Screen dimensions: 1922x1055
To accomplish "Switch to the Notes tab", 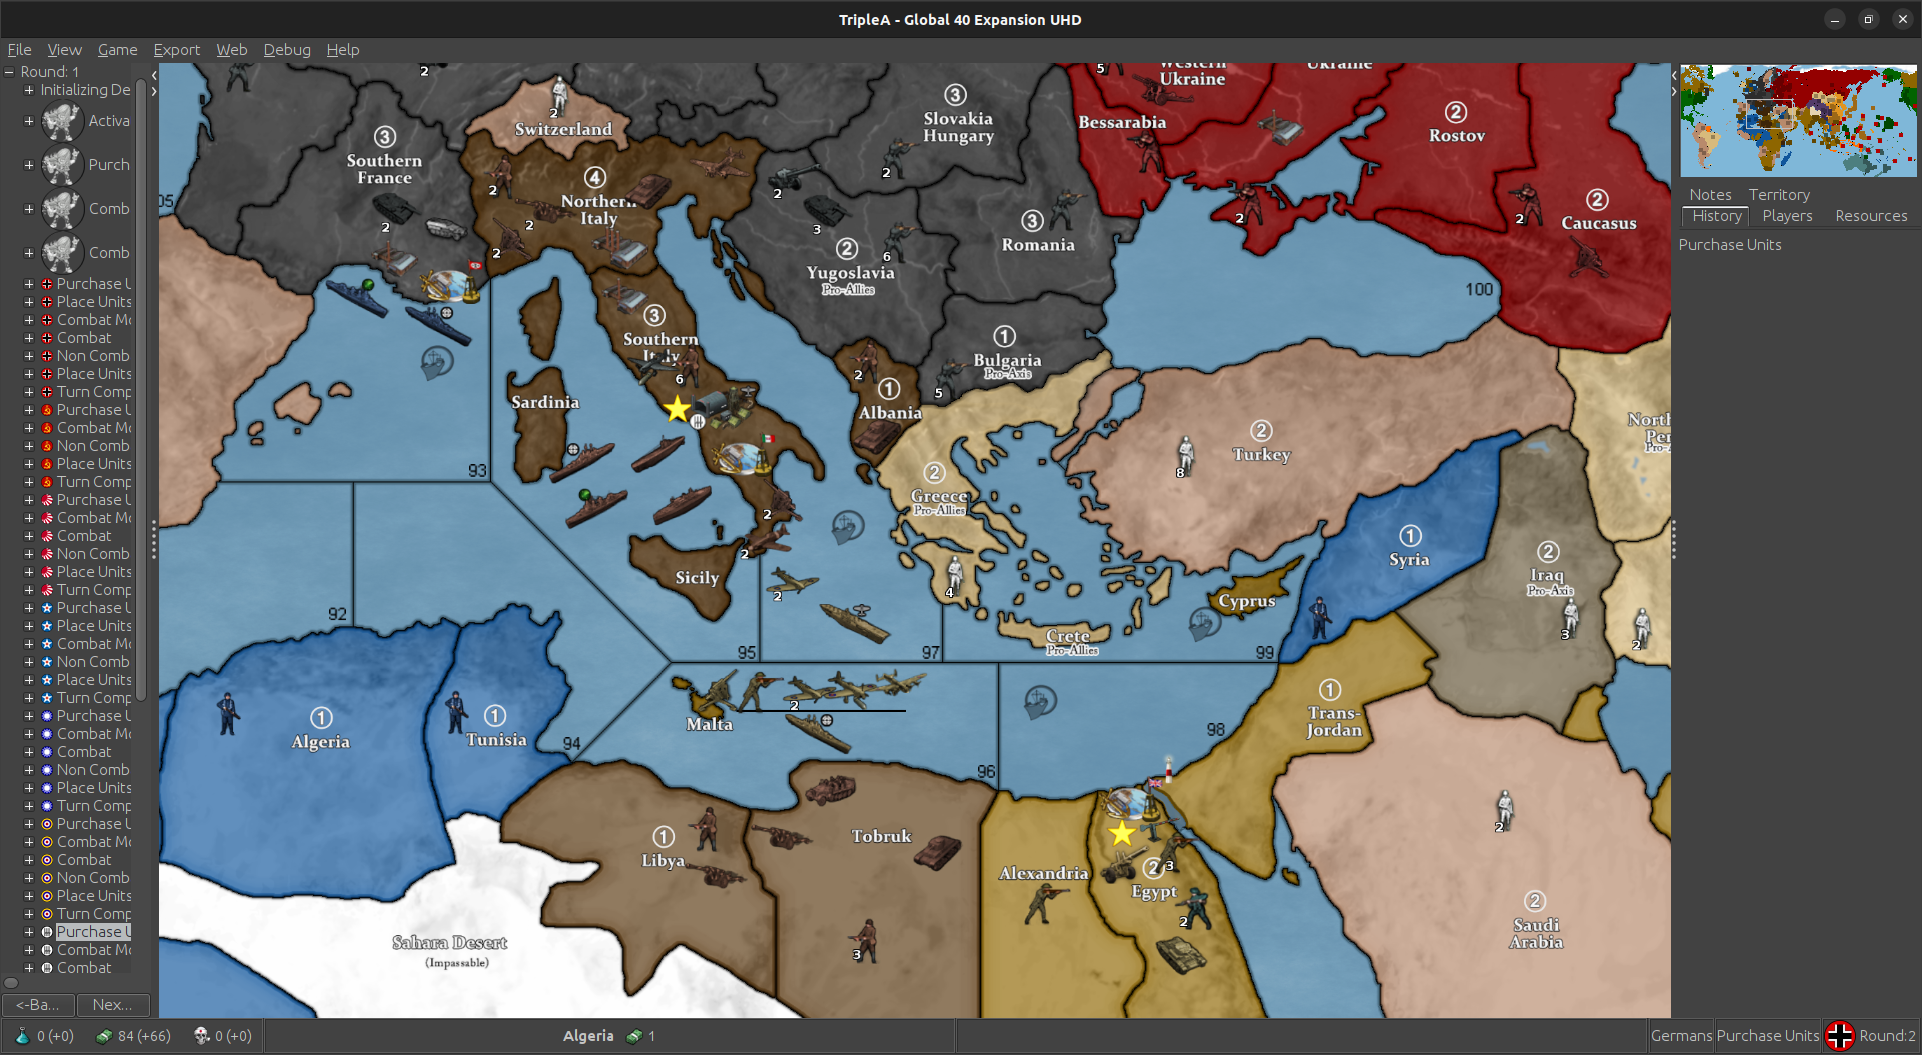I will [1710, 195].
